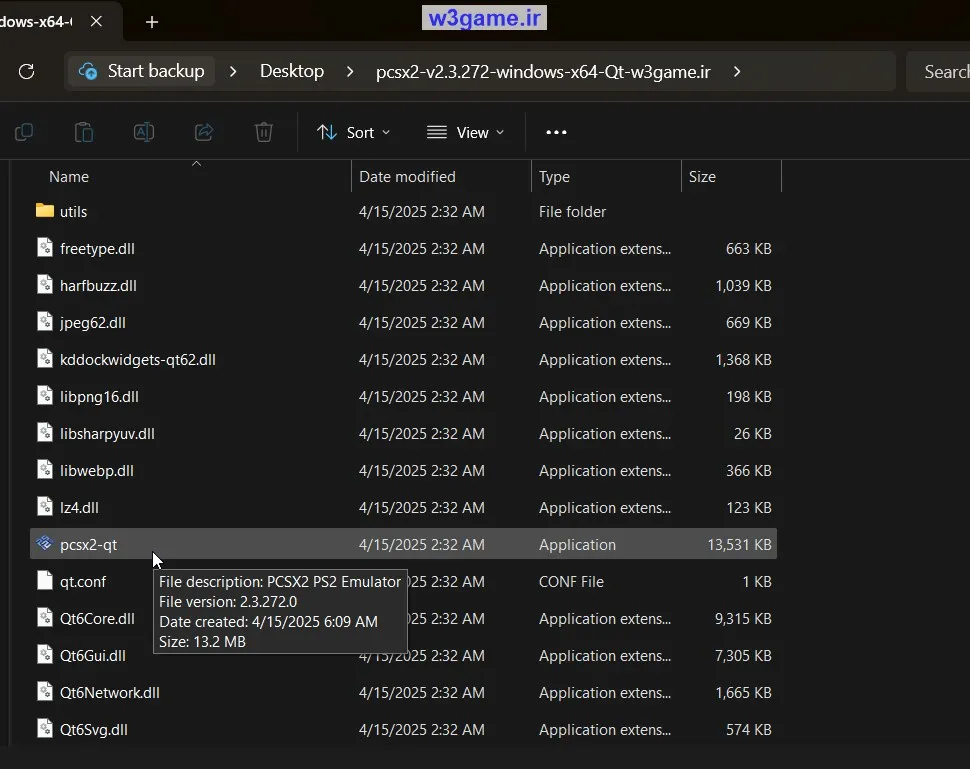The height and width of the screenshot is (769, 970).
Task: Close the current File Explorer tab
Action: point(96,21)
